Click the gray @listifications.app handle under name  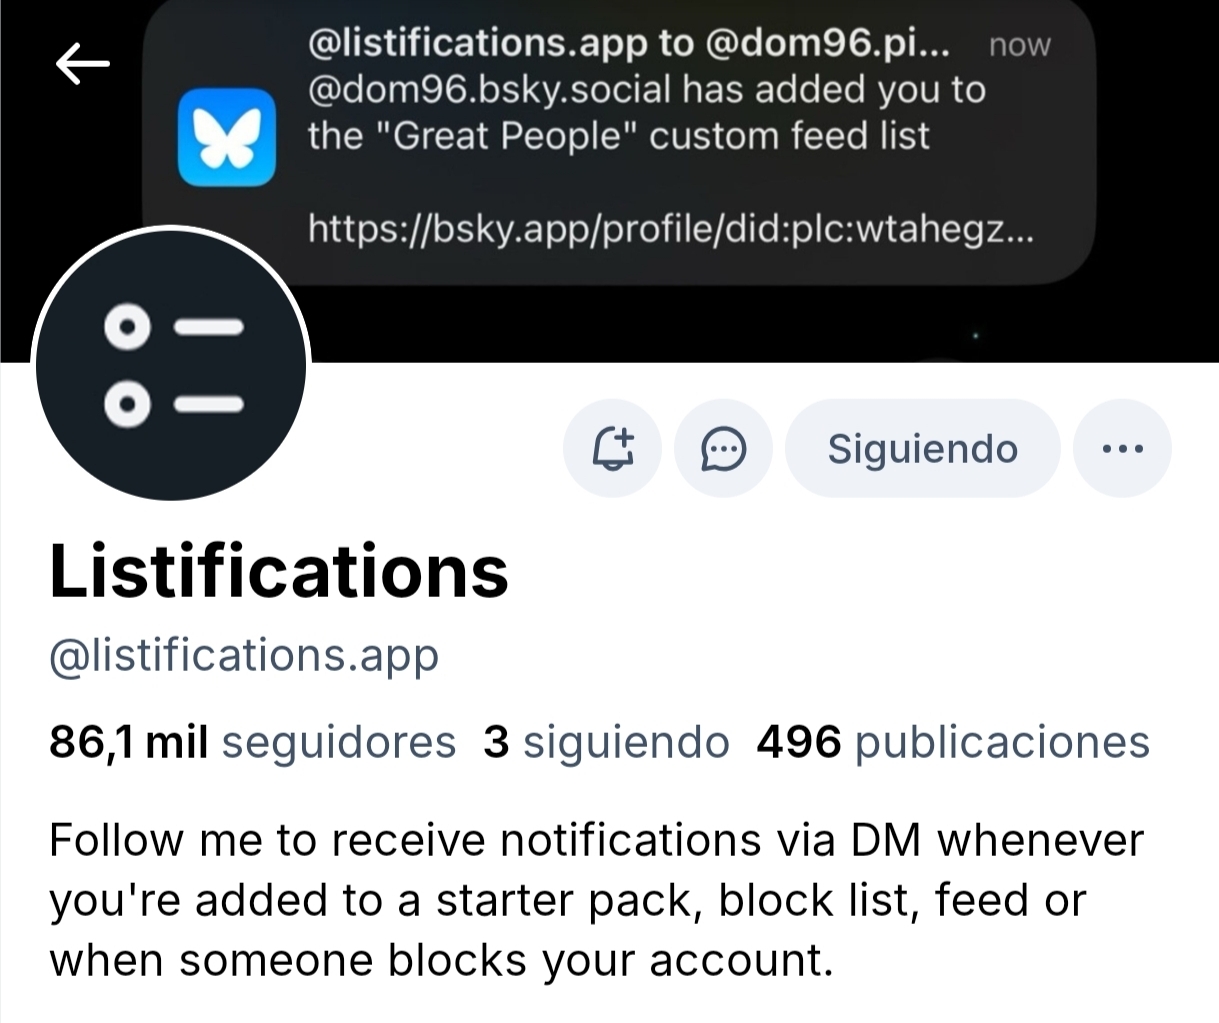pos(244,656)
